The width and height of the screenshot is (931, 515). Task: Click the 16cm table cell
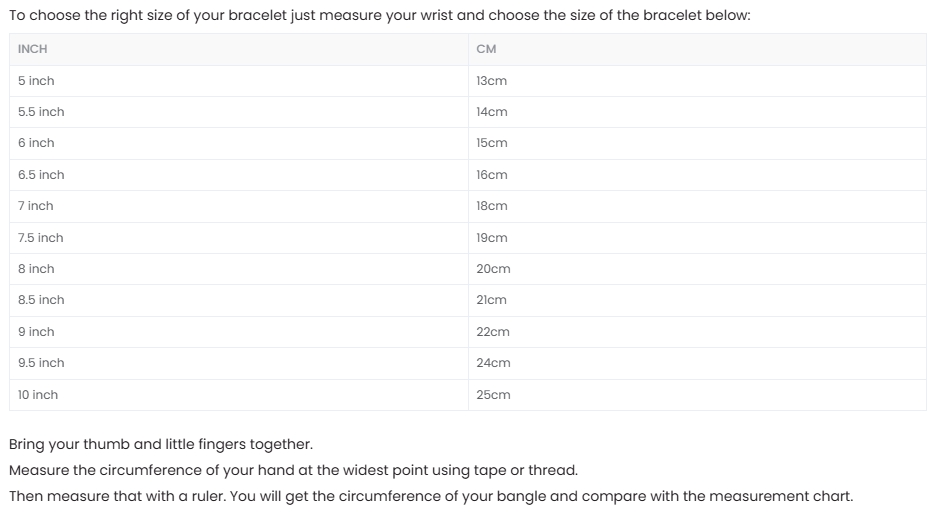pyautogui.click(x=697, y=175)
